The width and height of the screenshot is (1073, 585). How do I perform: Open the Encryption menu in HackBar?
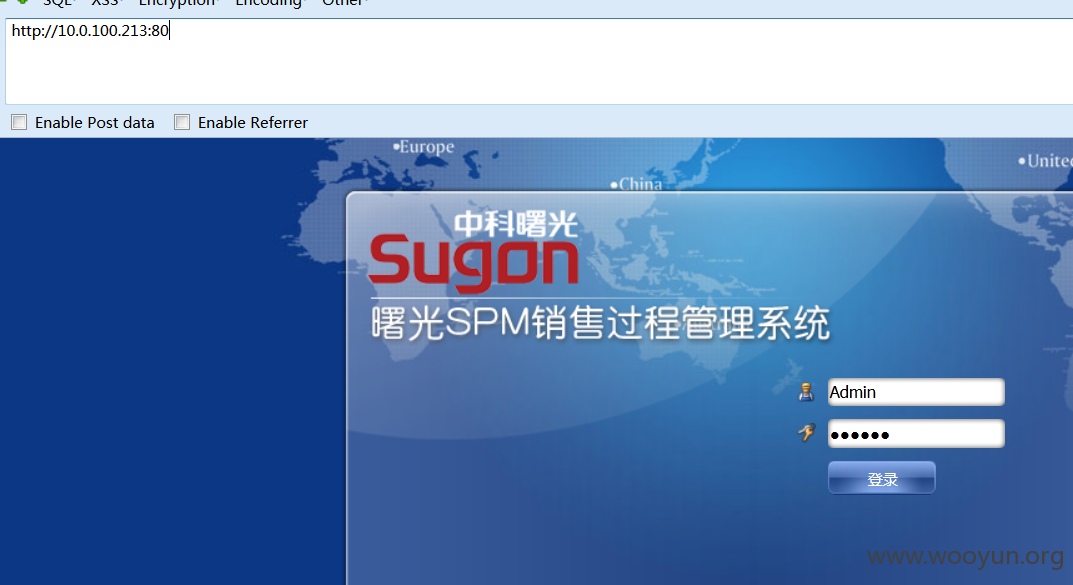[x=177, y=3]
